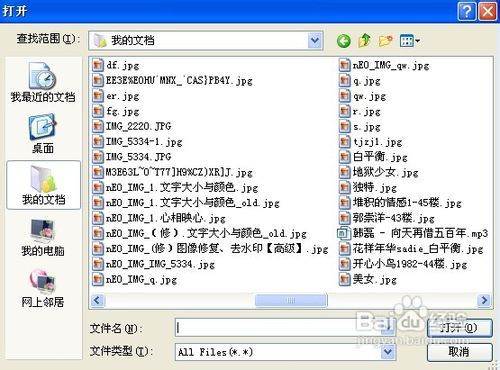The height and width of the screenshot is (370, 500).
Task: Select 我的电脑 in the places bar
Action: 43,237
